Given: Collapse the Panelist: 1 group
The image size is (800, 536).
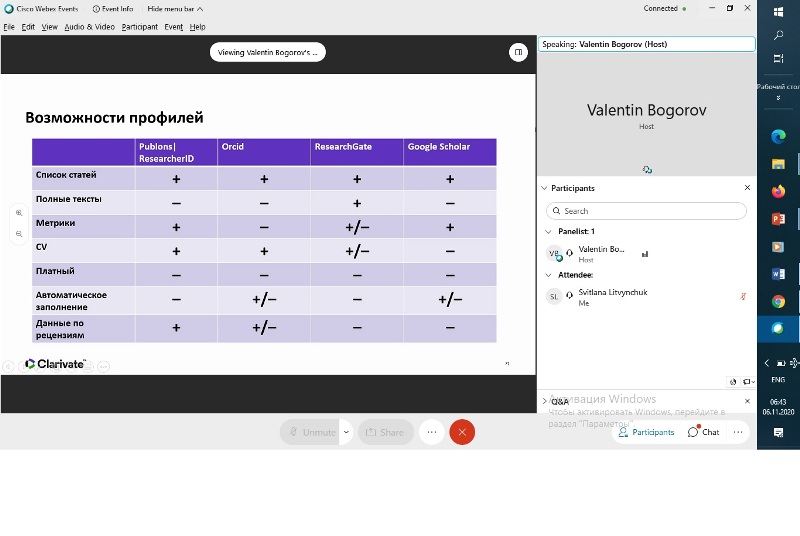Looking at the screenshot, I should tap(548, 232).
